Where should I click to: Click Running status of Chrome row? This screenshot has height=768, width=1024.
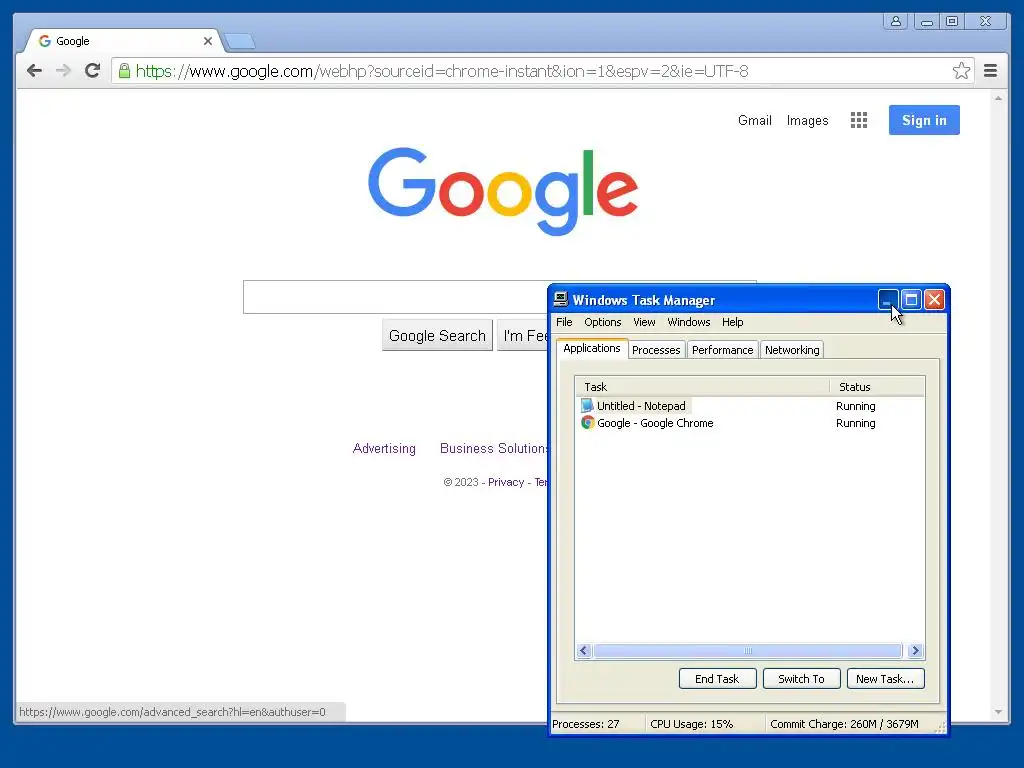pos(856,423)
